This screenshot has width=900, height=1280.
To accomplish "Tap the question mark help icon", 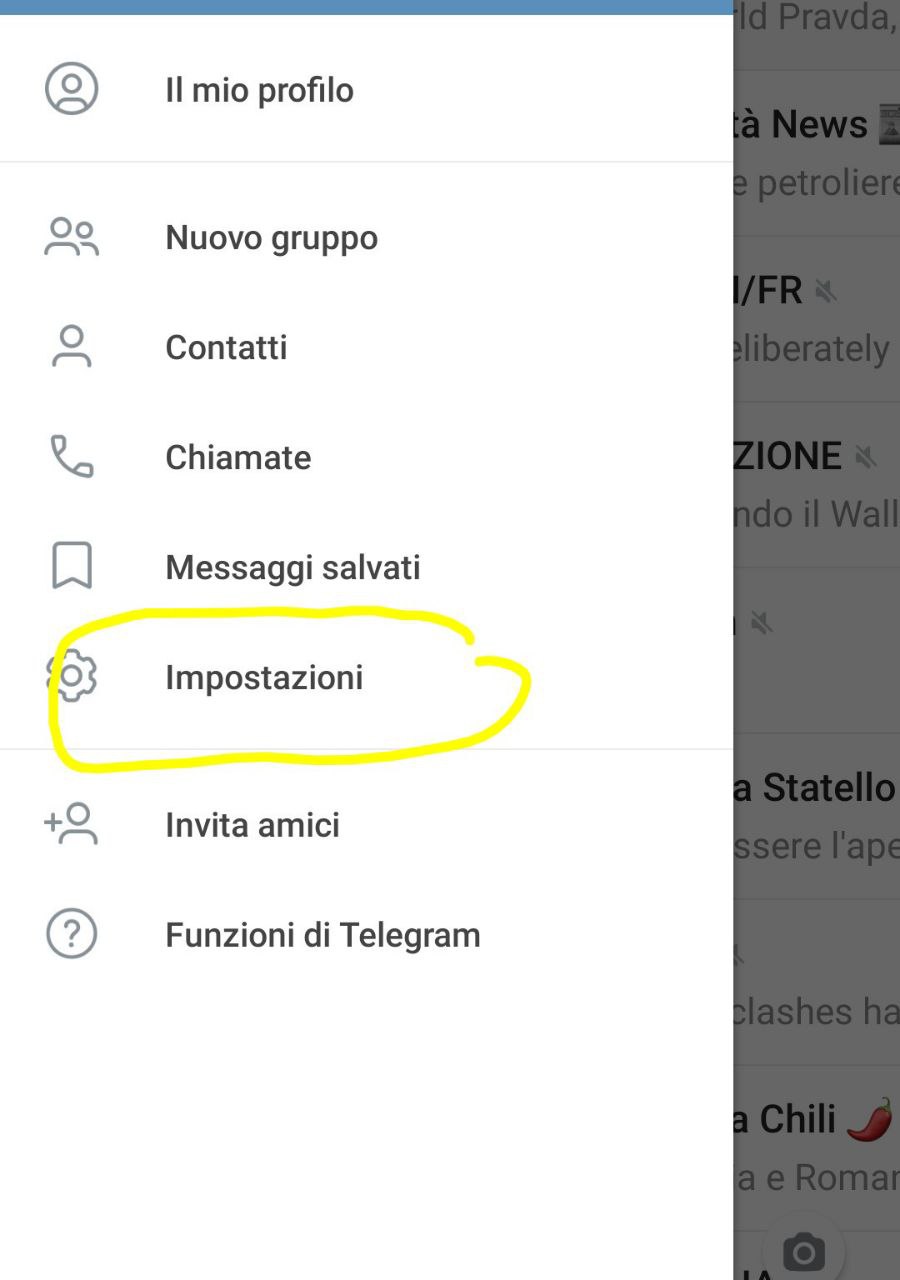I will [x=72, y=935].
